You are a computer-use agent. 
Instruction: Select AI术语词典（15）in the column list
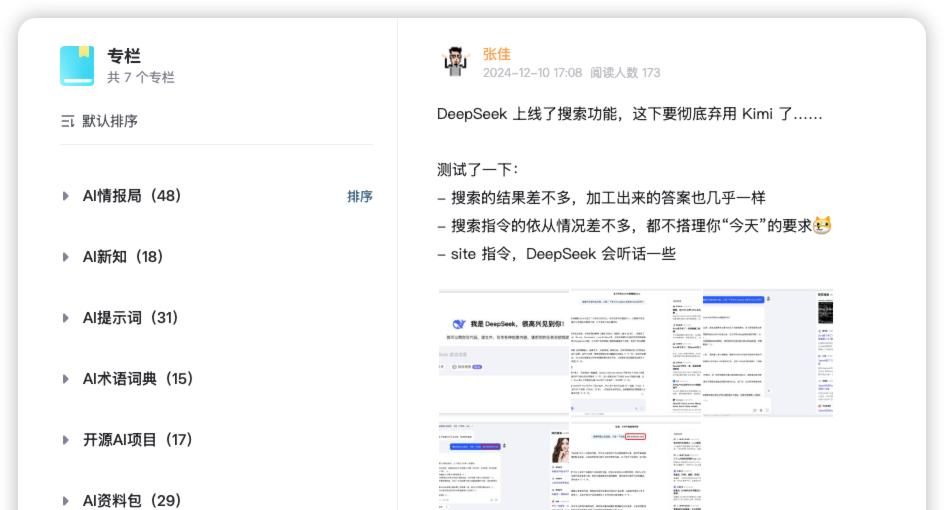(x=138, y=379)
